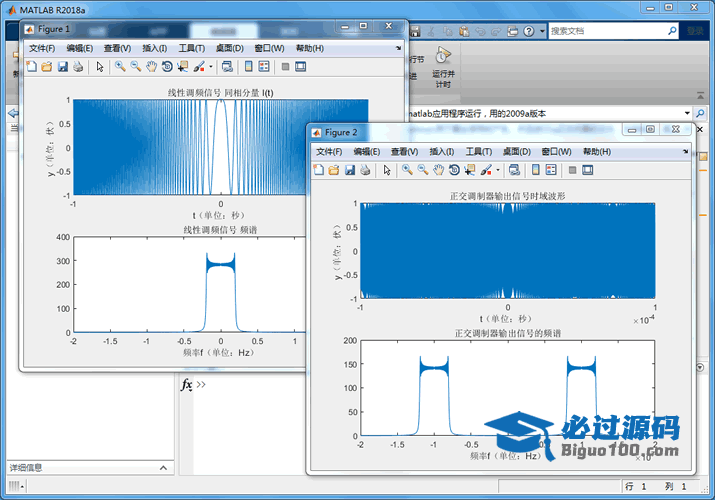
Task: Hide Plot Tools icon in Figure 2
Action: pos(573,170)
